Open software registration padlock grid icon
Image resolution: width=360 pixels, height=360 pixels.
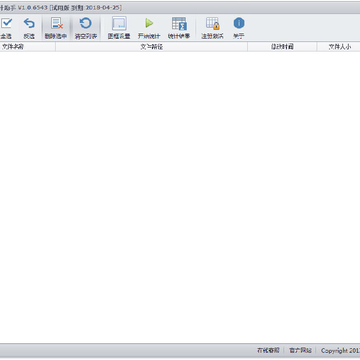tap(212, 23)
